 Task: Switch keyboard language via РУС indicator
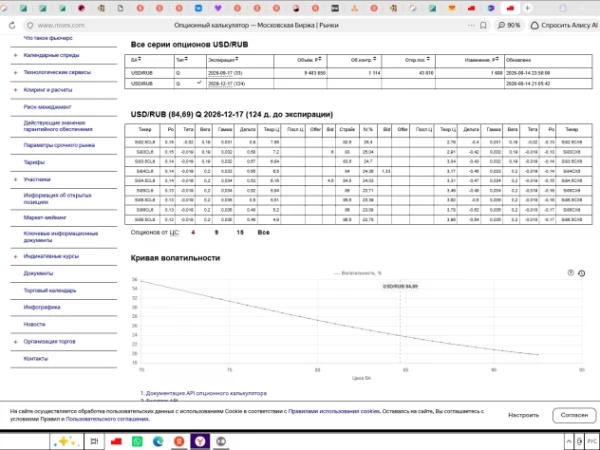pos(592,441)
